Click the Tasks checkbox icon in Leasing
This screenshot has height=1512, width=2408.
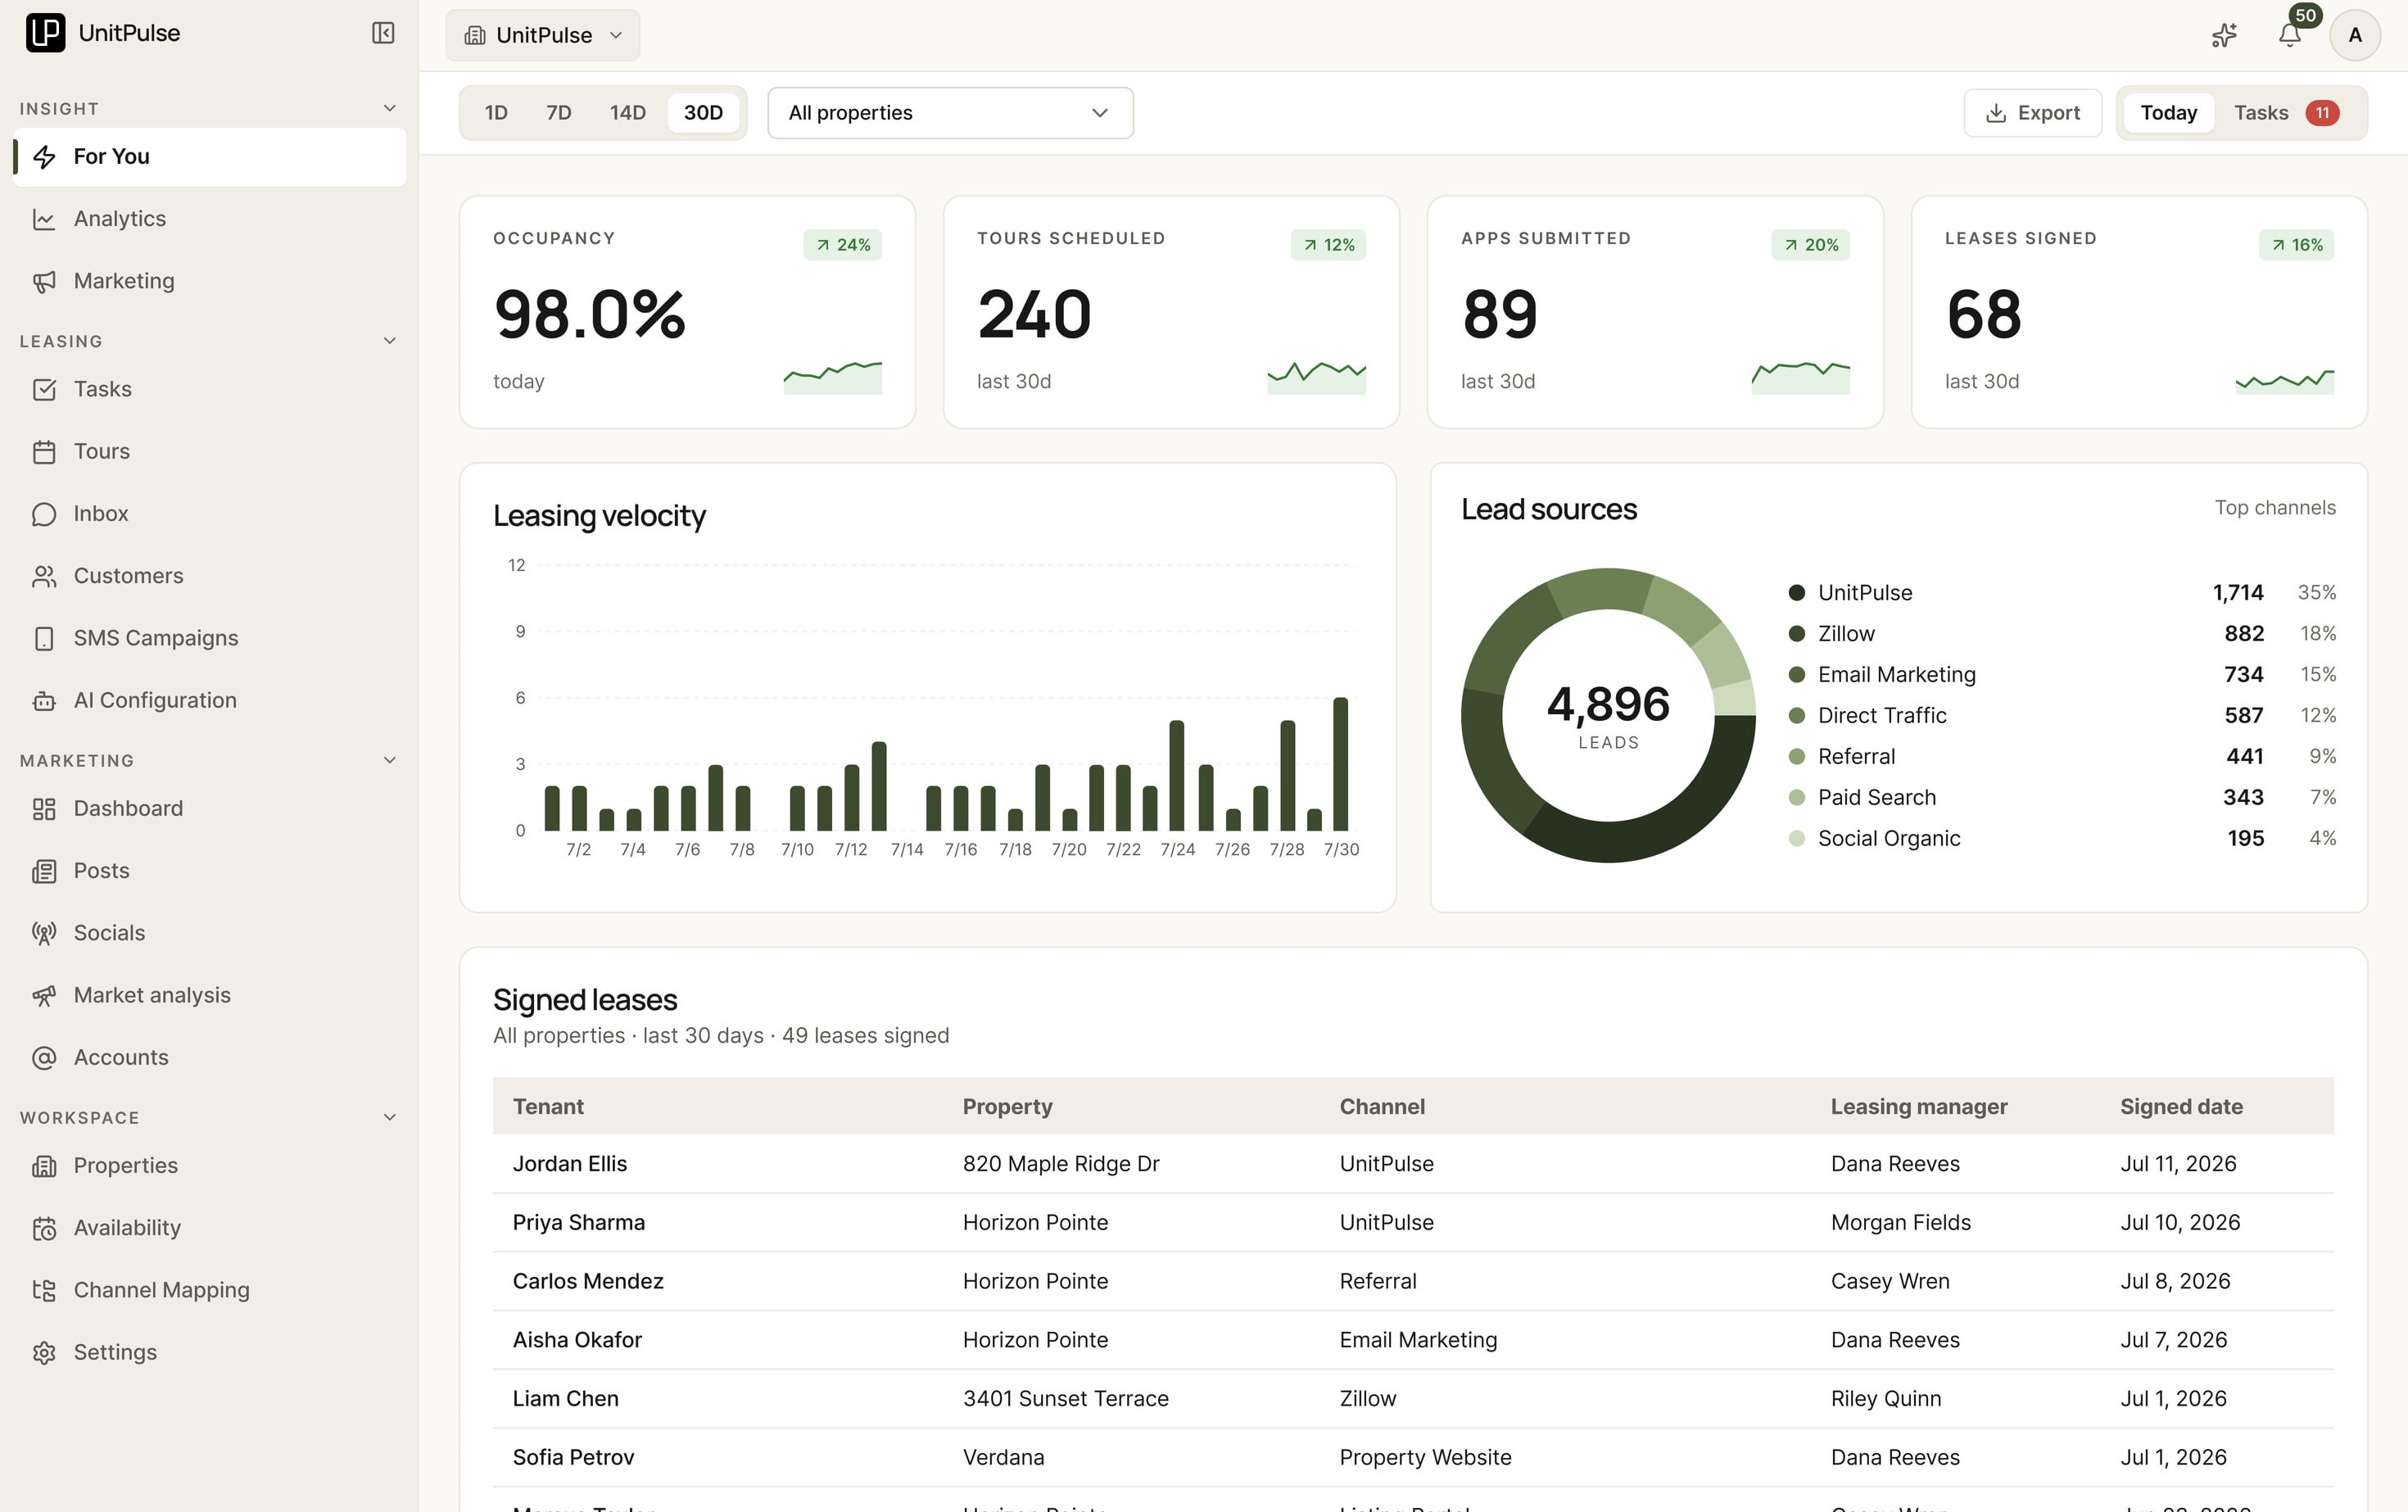[x=44, y=389]
